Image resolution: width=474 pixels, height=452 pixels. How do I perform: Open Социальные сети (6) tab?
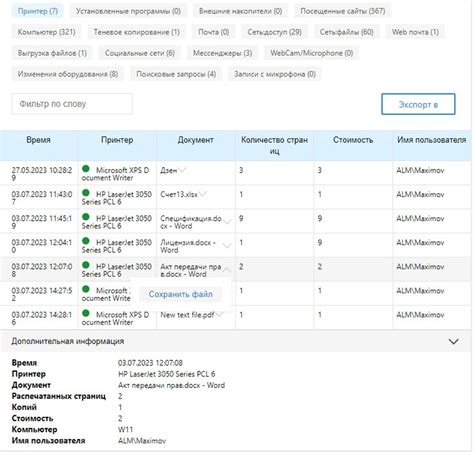[x=140, y=53]
